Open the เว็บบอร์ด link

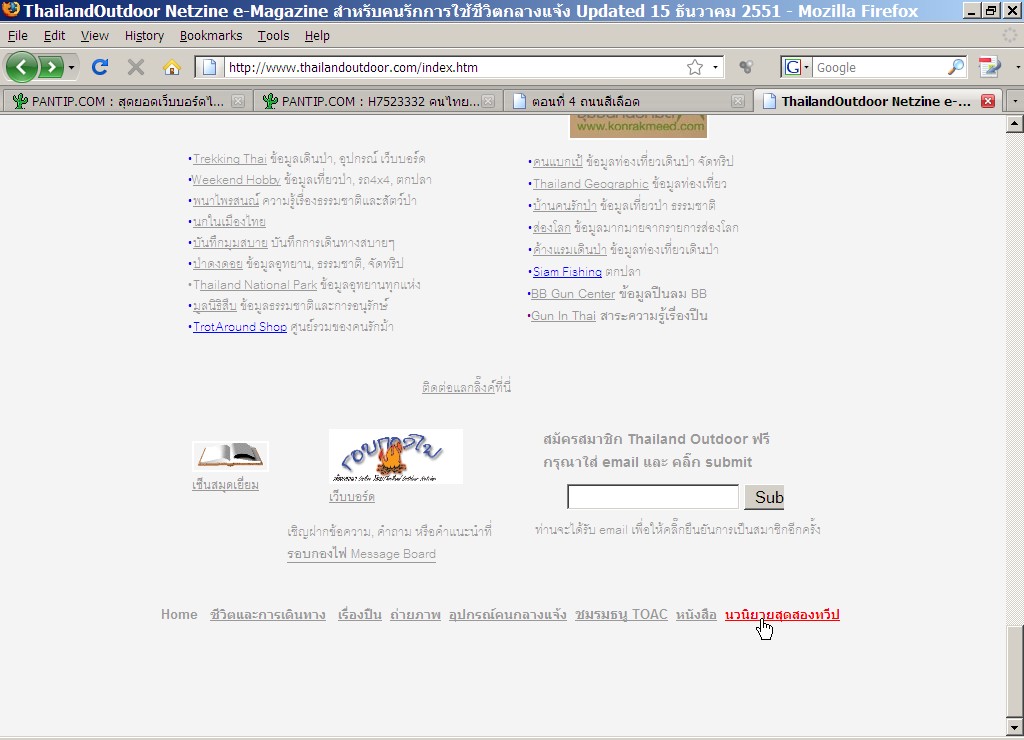coord(351,497)
